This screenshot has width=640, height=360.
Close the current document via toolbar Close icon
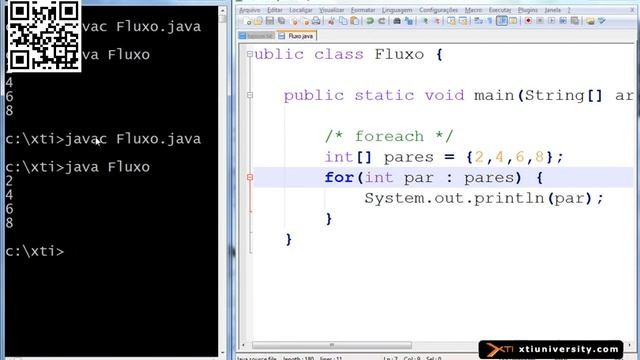pyautogui.click(x=294, y=21)
